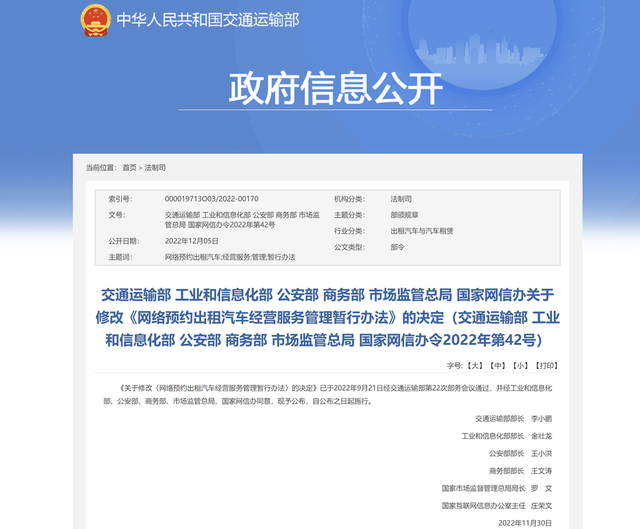This screenshot has height=529, width=640.
Task: Click the 政府信息公开 heading
Action: pos(336,88)
